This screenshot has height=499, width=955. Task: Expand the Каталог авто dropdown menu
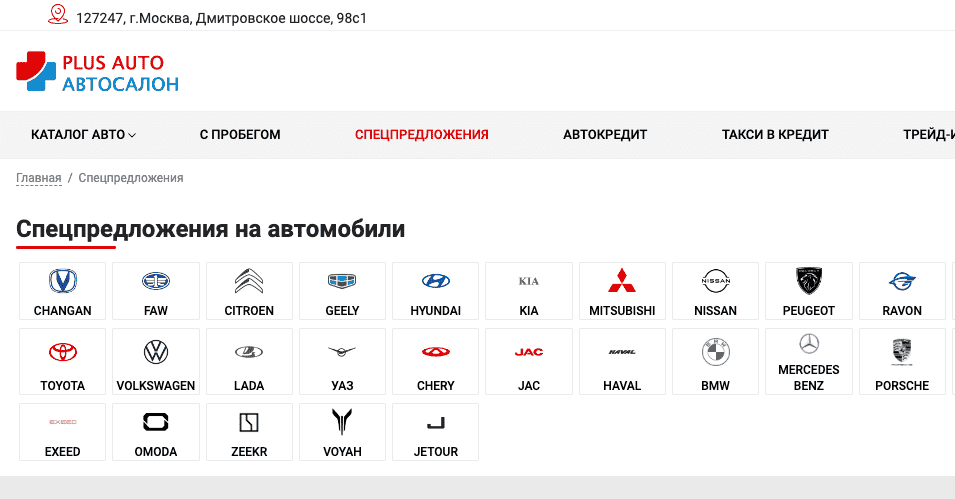tap(83, 135)
